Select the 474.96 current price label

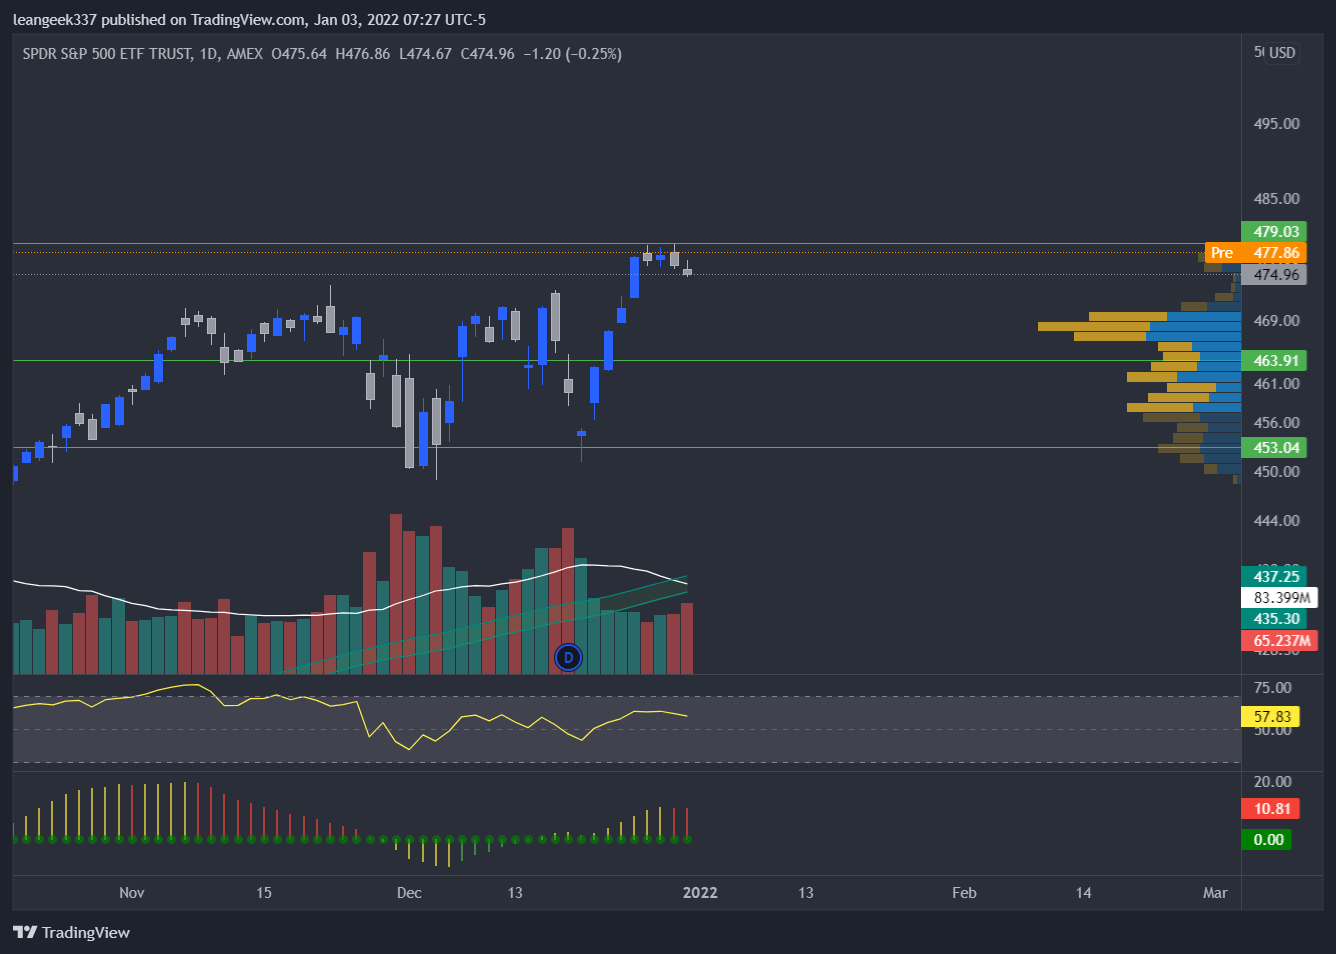[1273, 274]
